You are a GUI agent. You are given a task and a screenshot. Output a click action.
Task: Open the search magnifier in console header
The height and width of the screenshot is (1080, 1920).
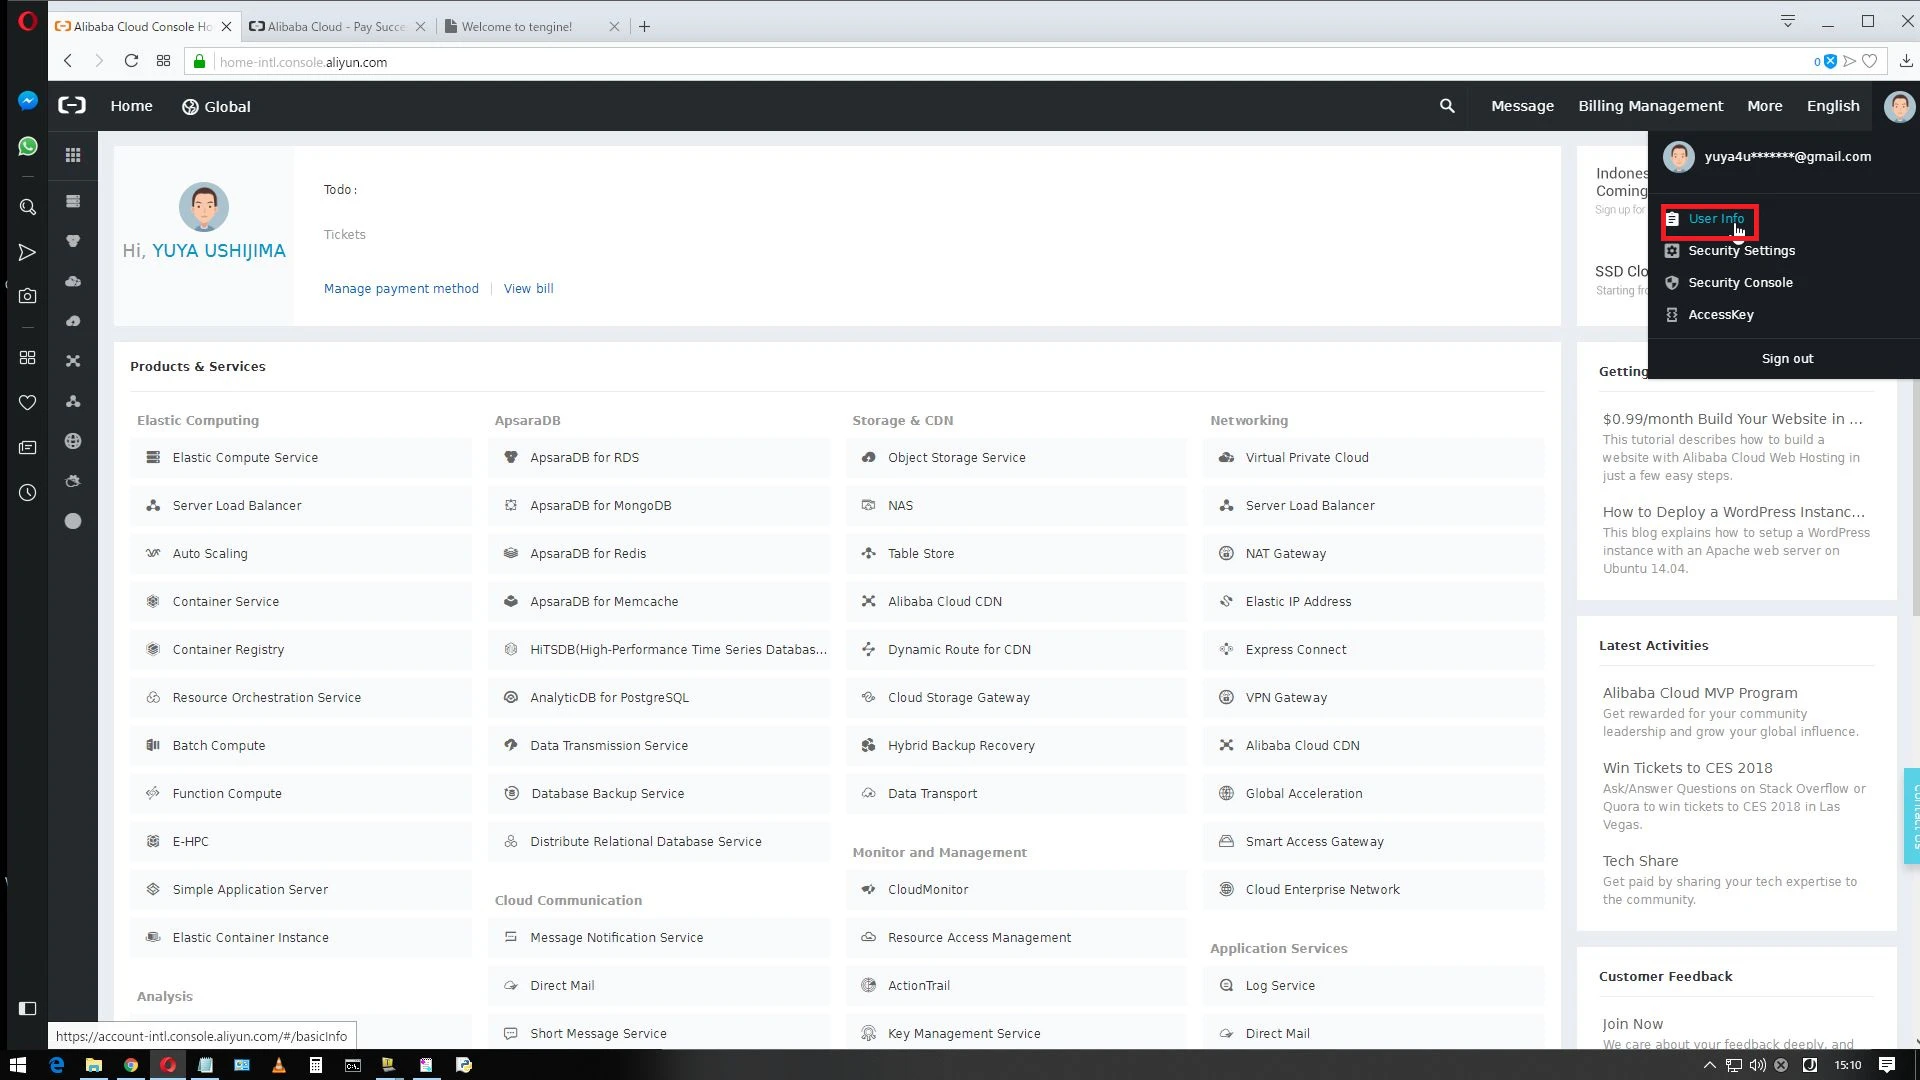pyautogui.click(x=1447, y=105)
